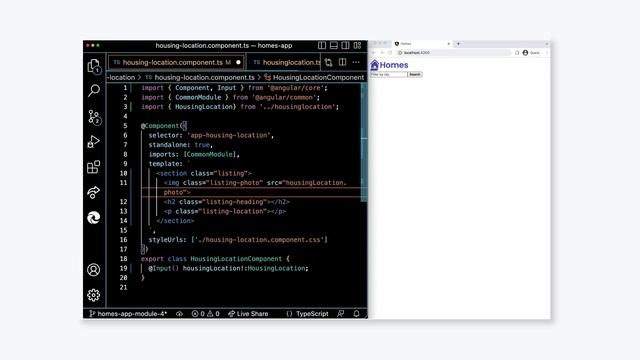Screen dimensions: 640x360
Task: Open the browser three-dot menu
Action: coord(546,53)
